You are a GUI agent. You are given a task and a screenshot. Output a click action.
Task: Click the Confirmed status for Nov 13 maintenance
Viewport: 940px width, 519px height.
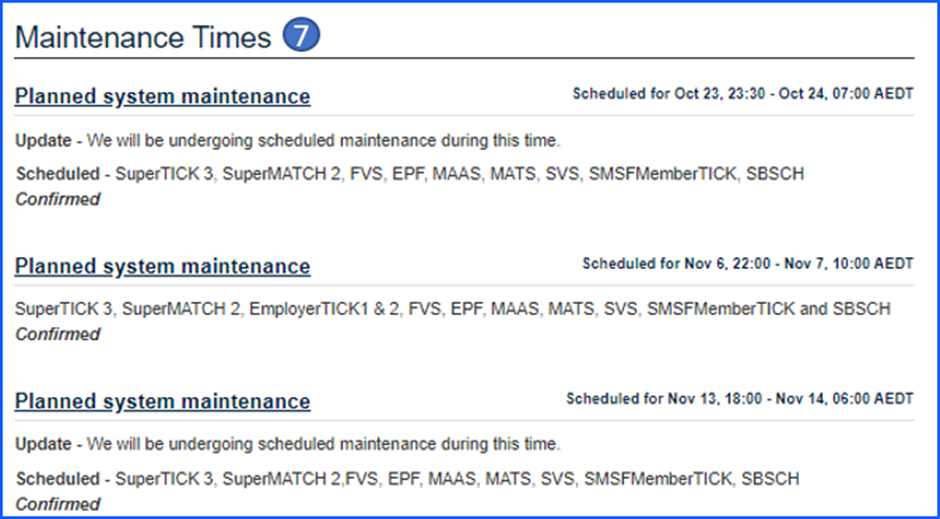click(58, 503)
